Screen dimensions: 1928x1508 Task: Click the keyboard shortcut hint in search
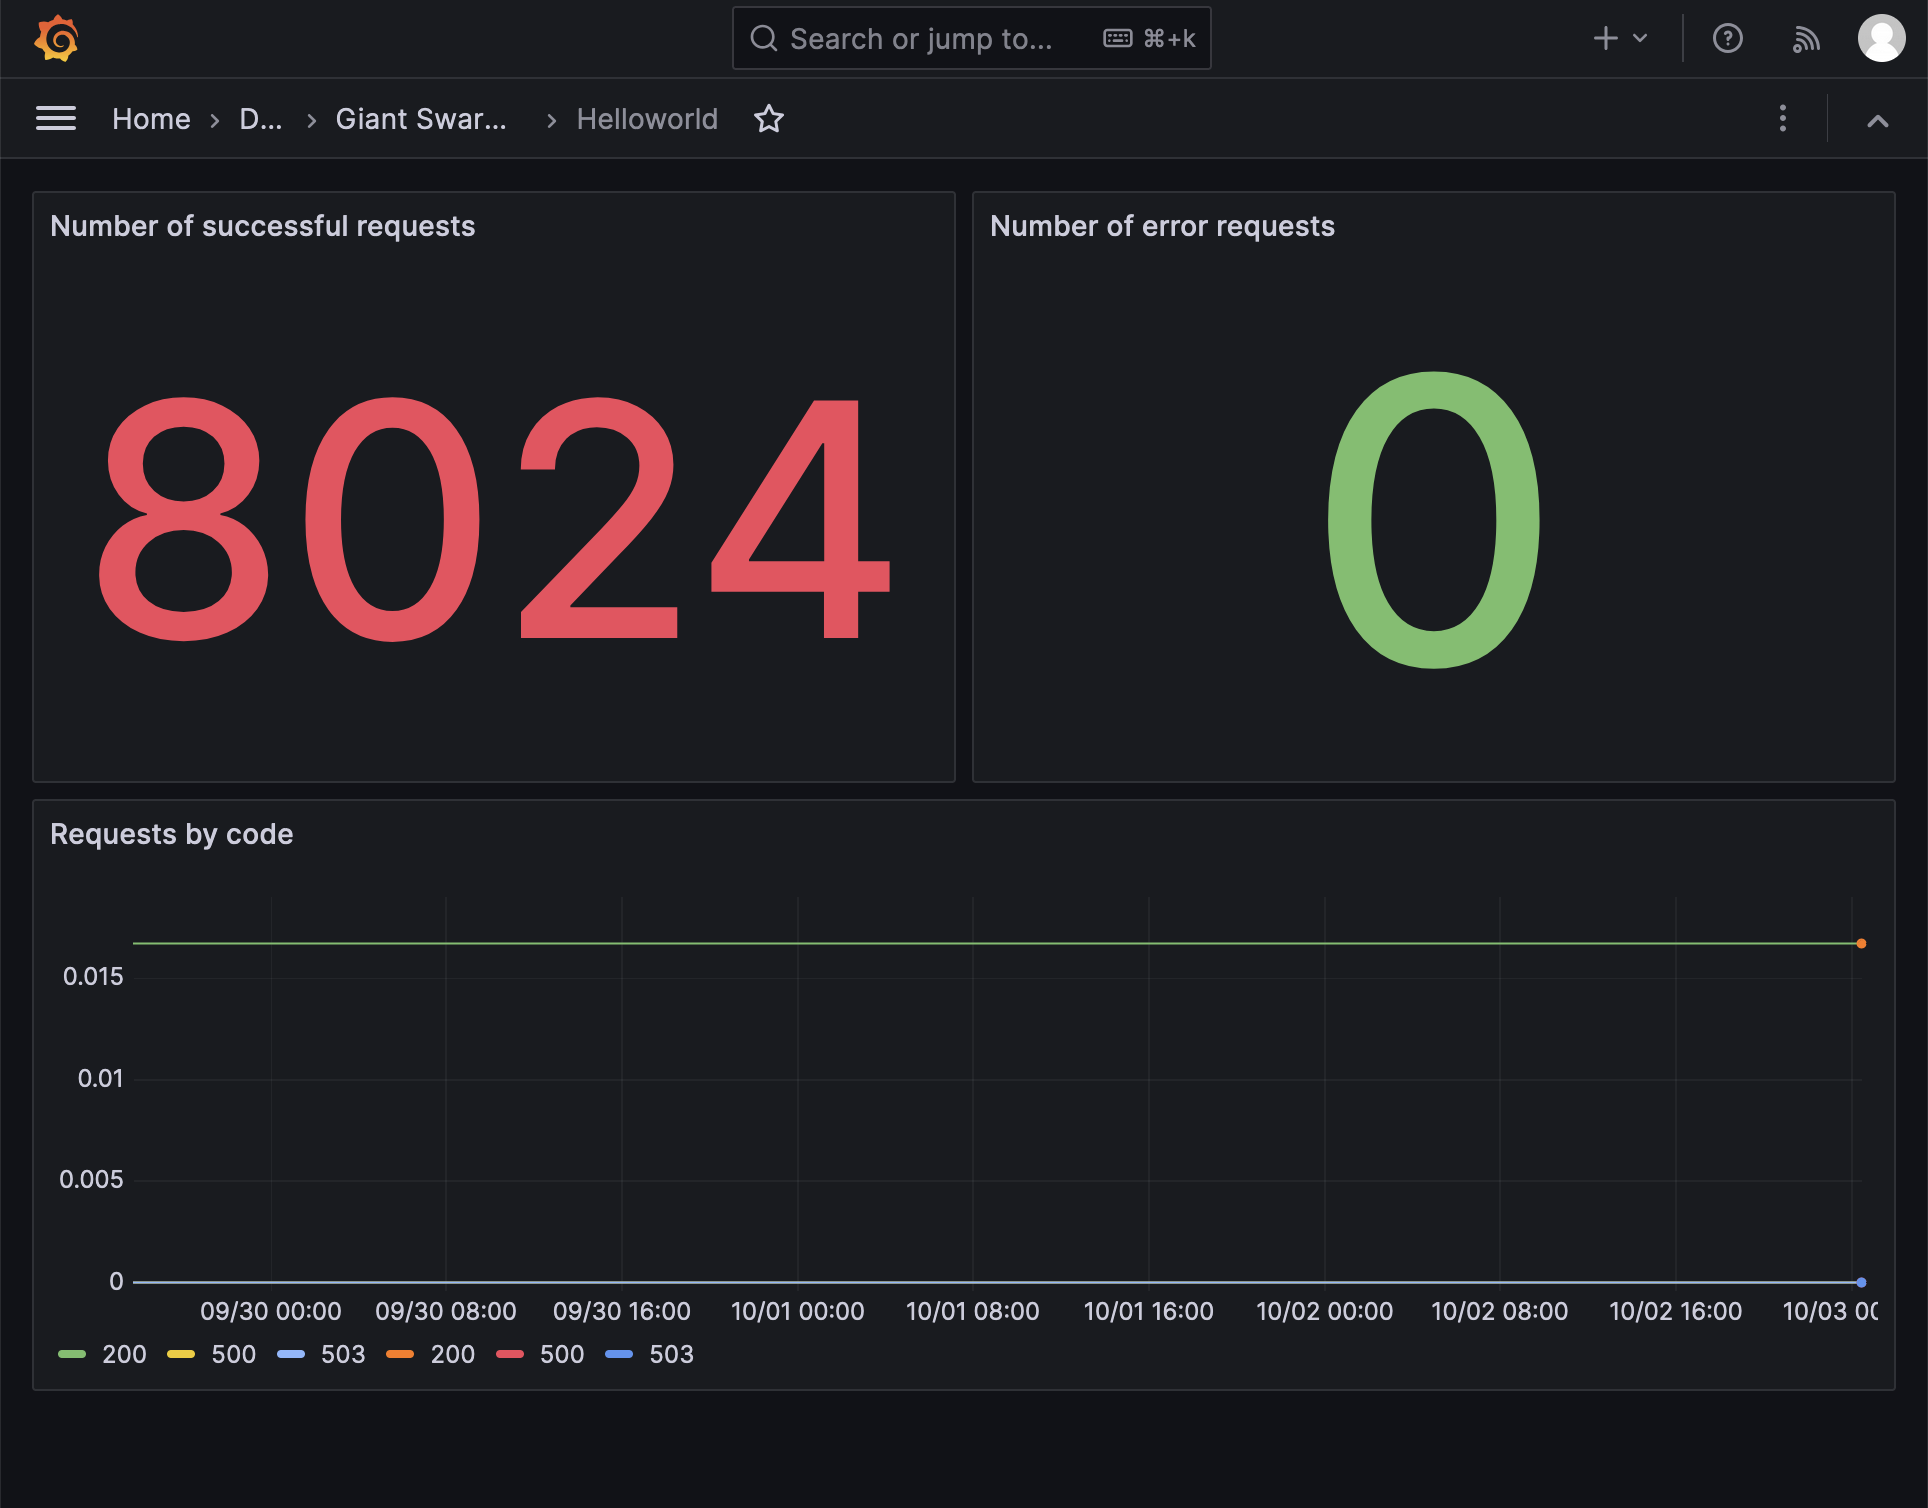[x=1148, y=38]
